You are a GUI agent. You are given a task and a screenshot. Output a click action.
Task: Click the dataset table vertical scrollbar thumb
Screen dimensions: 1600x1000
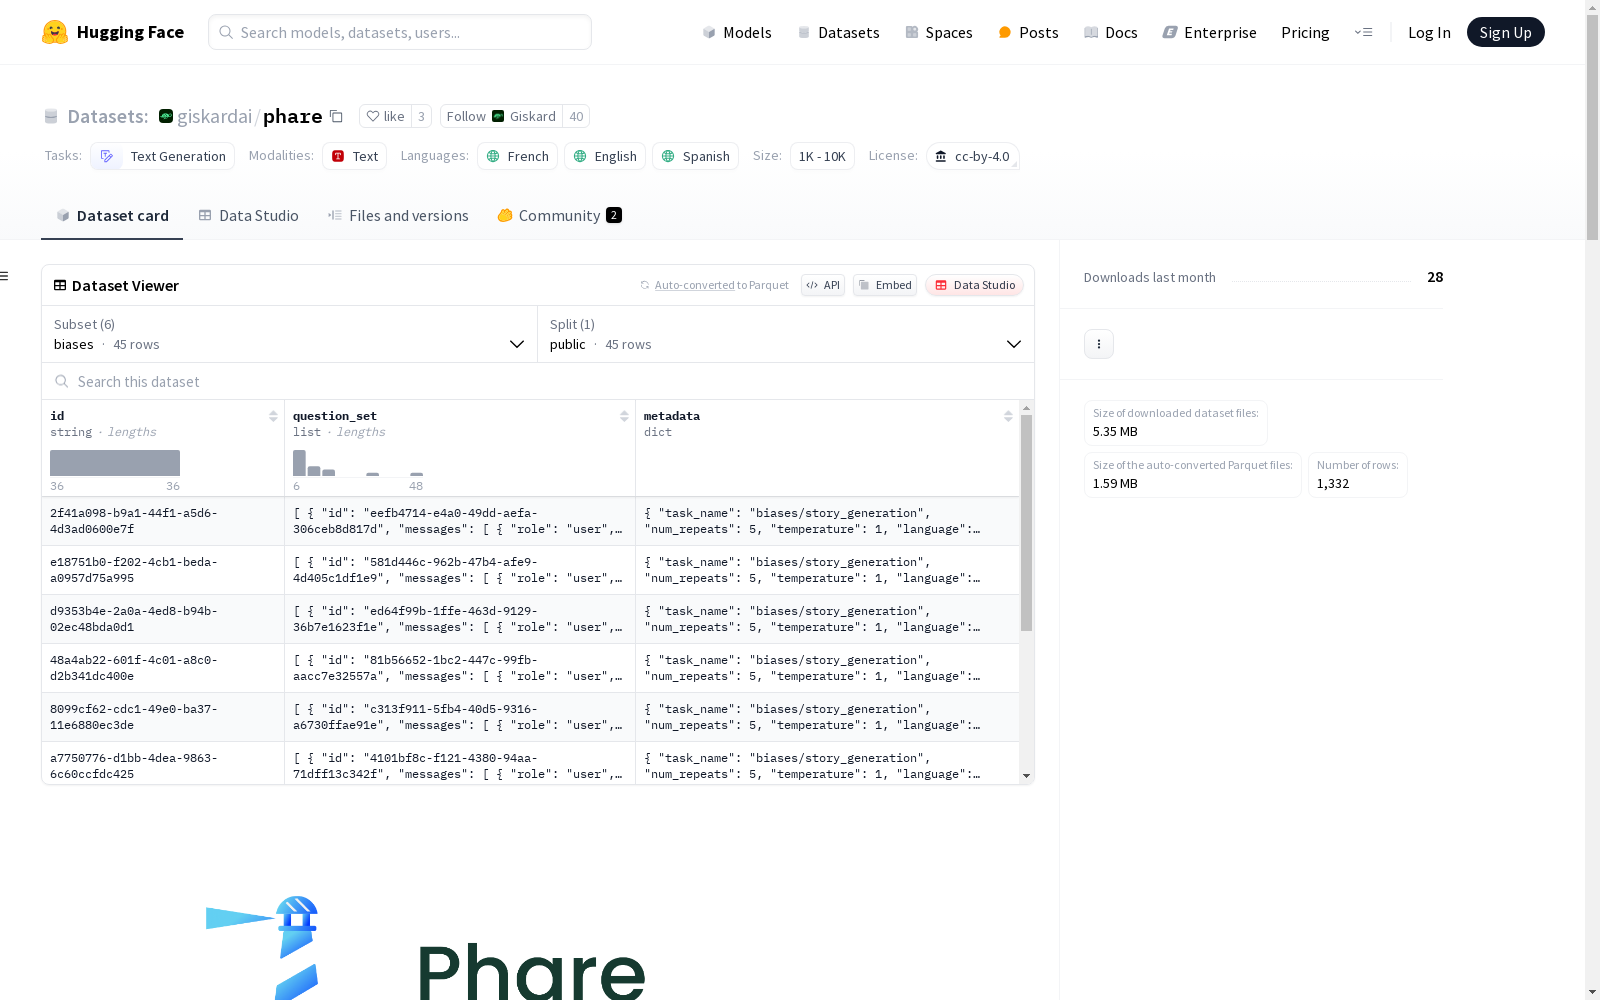pyautogui.click(x=1026, y=523)
